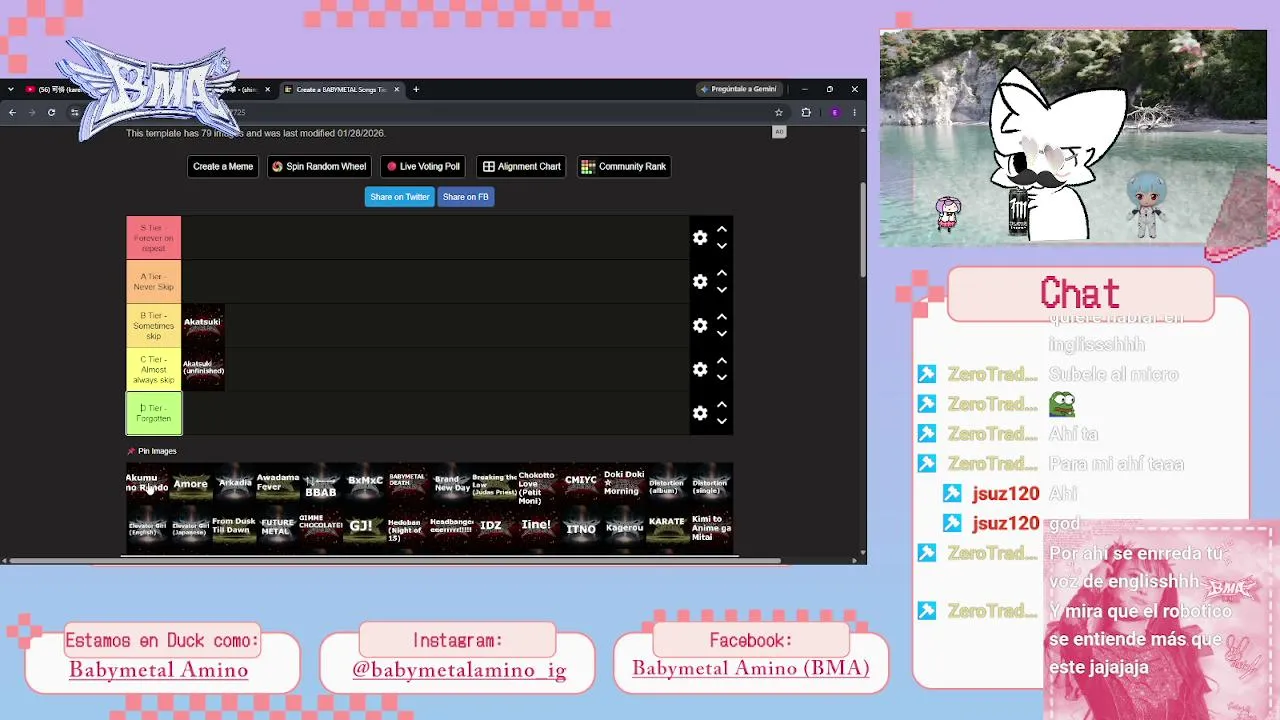
Task: Open settings gear for A Tier row
Action: pyautogui.click(x=700, y=282)
